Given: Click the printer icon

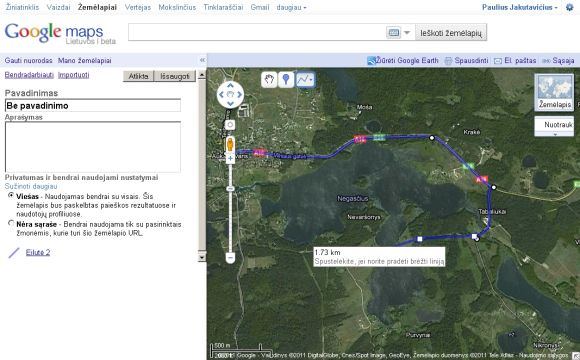Looking at the screenshot, I should (448, 61).
